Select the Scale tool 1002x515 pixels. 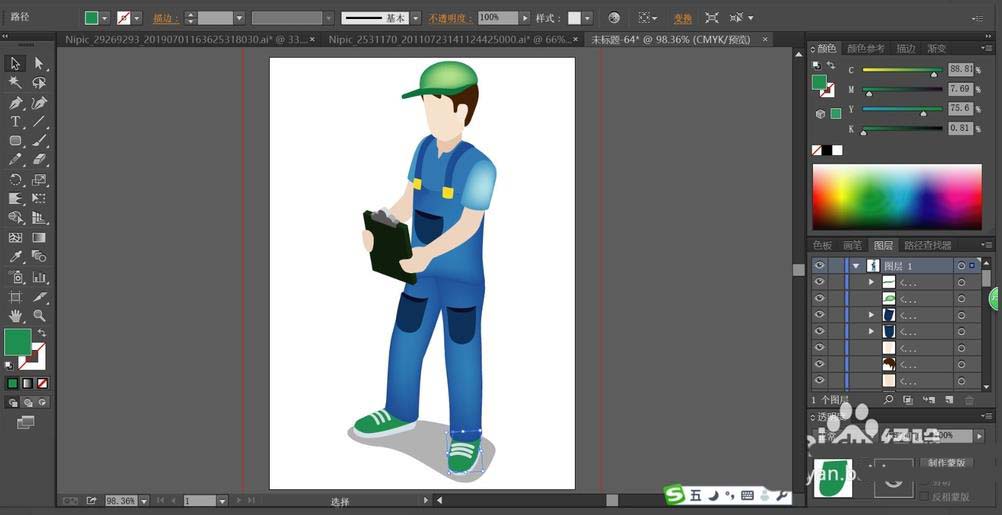click(x=39, y=180)
